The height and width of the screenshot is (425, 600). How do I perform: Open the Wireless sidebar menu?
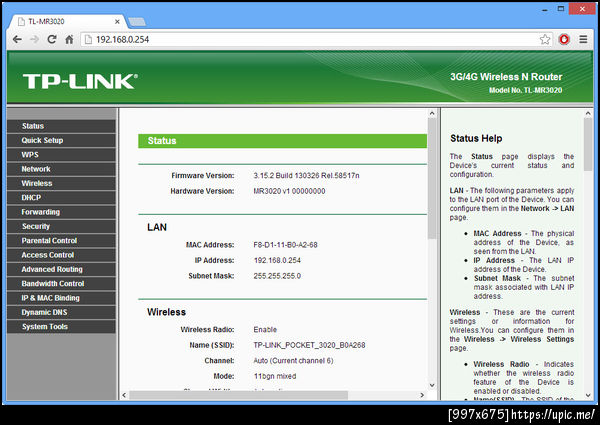[x=61, y=183]
